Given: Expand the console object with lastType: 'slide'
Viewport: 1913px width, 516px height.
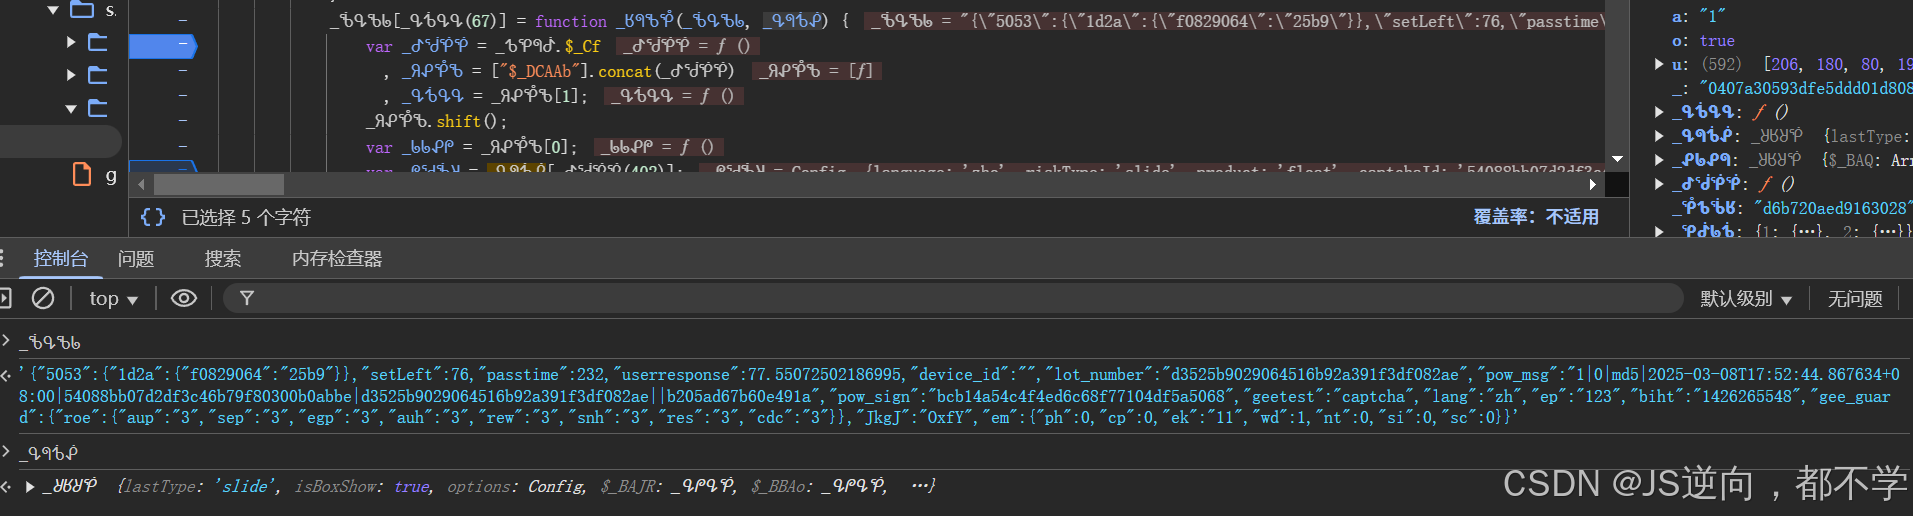Looking at the screenshot, I should pos(30,487).
